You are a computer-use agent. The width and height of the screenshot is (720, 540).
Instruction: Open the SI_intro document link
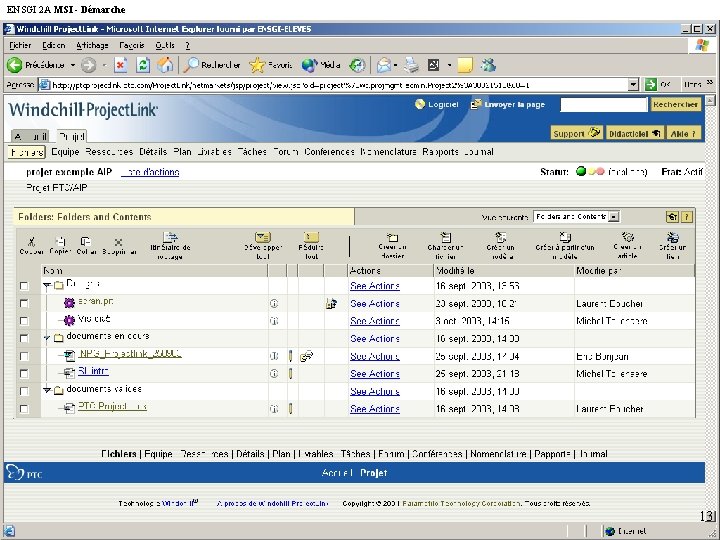click(x=93, y=371)
